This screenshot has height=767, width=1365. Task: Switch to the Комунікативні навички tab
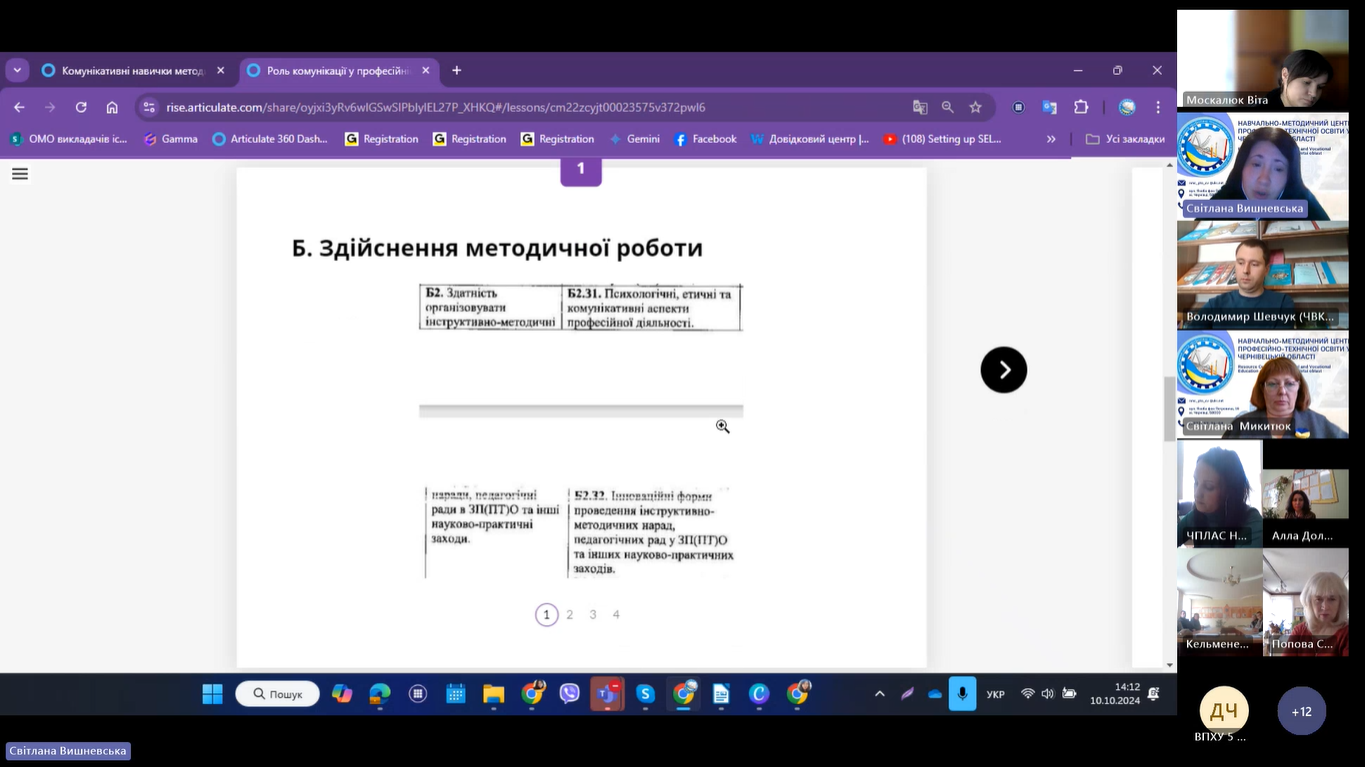click(130, 71)
